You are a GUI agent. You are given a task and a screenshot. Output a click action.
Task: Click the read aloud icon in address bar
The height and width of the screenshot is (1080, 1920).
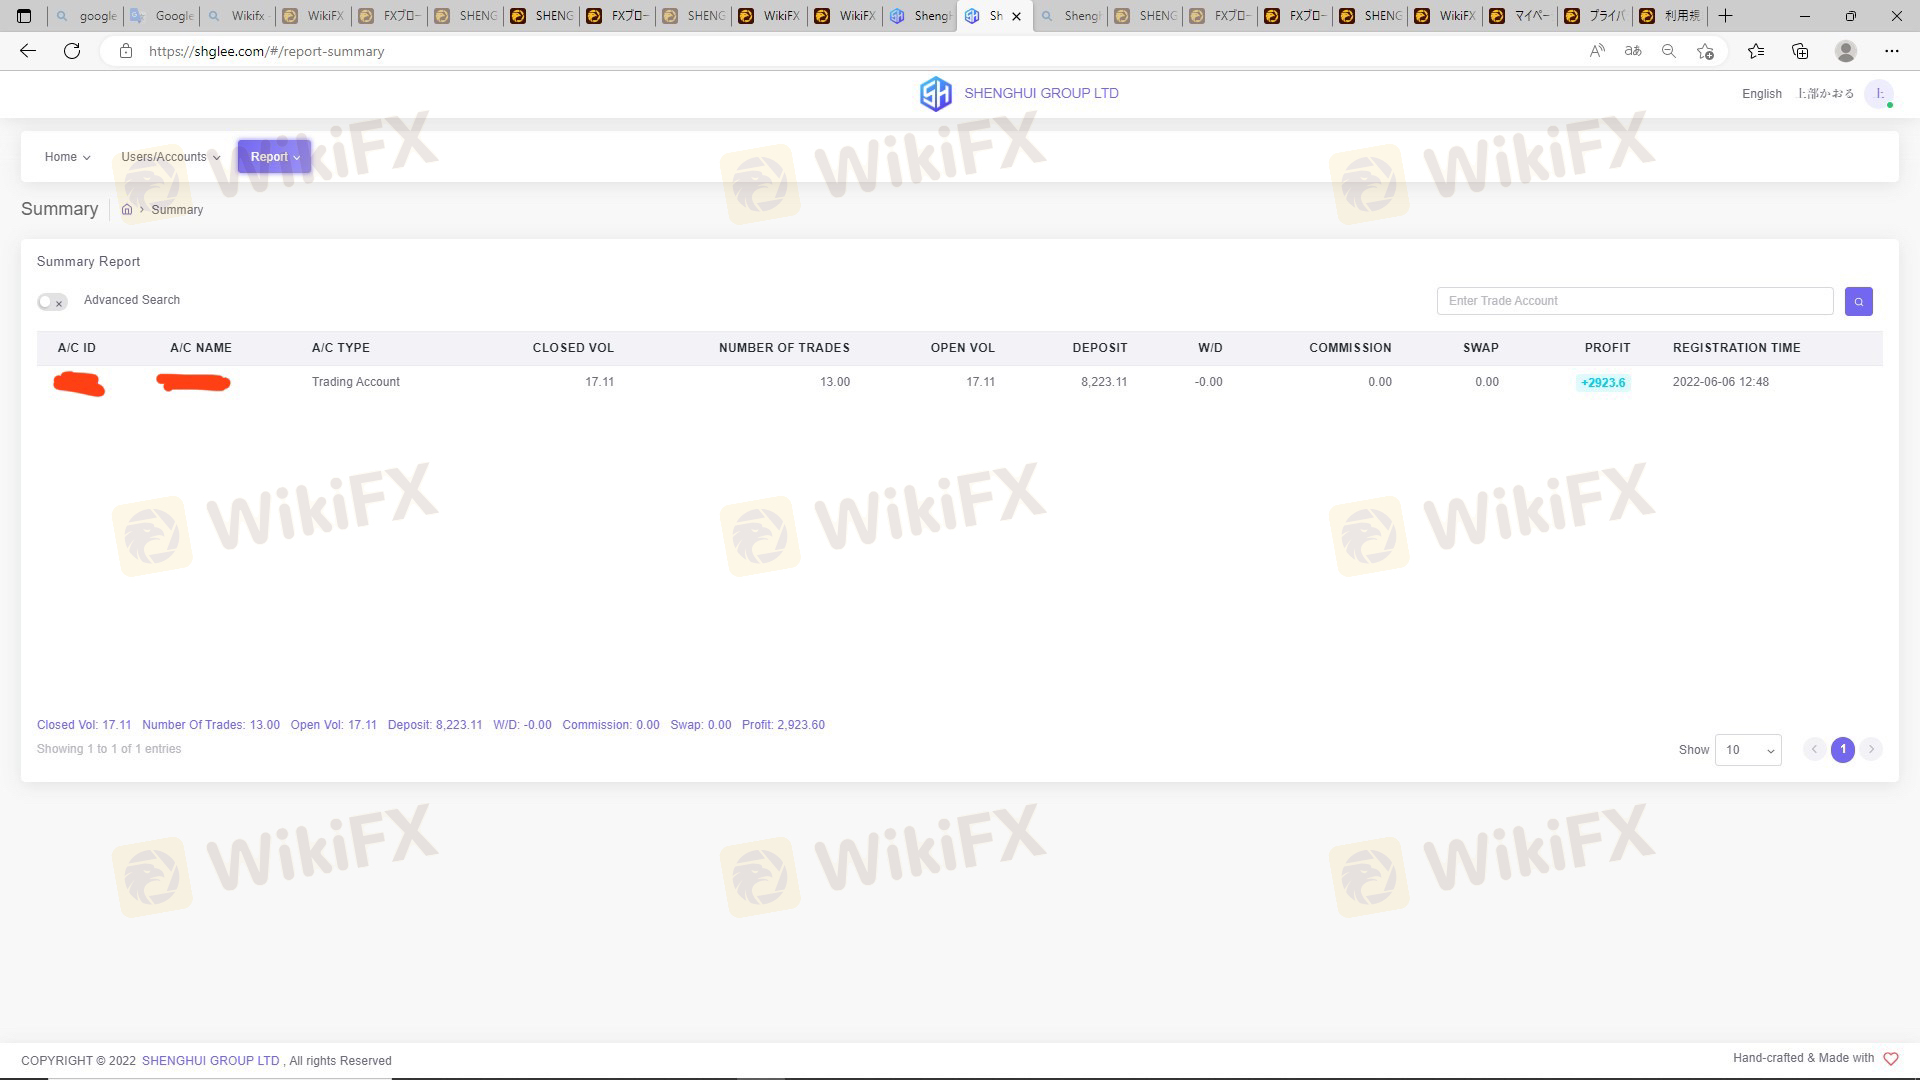[1597, 51]
